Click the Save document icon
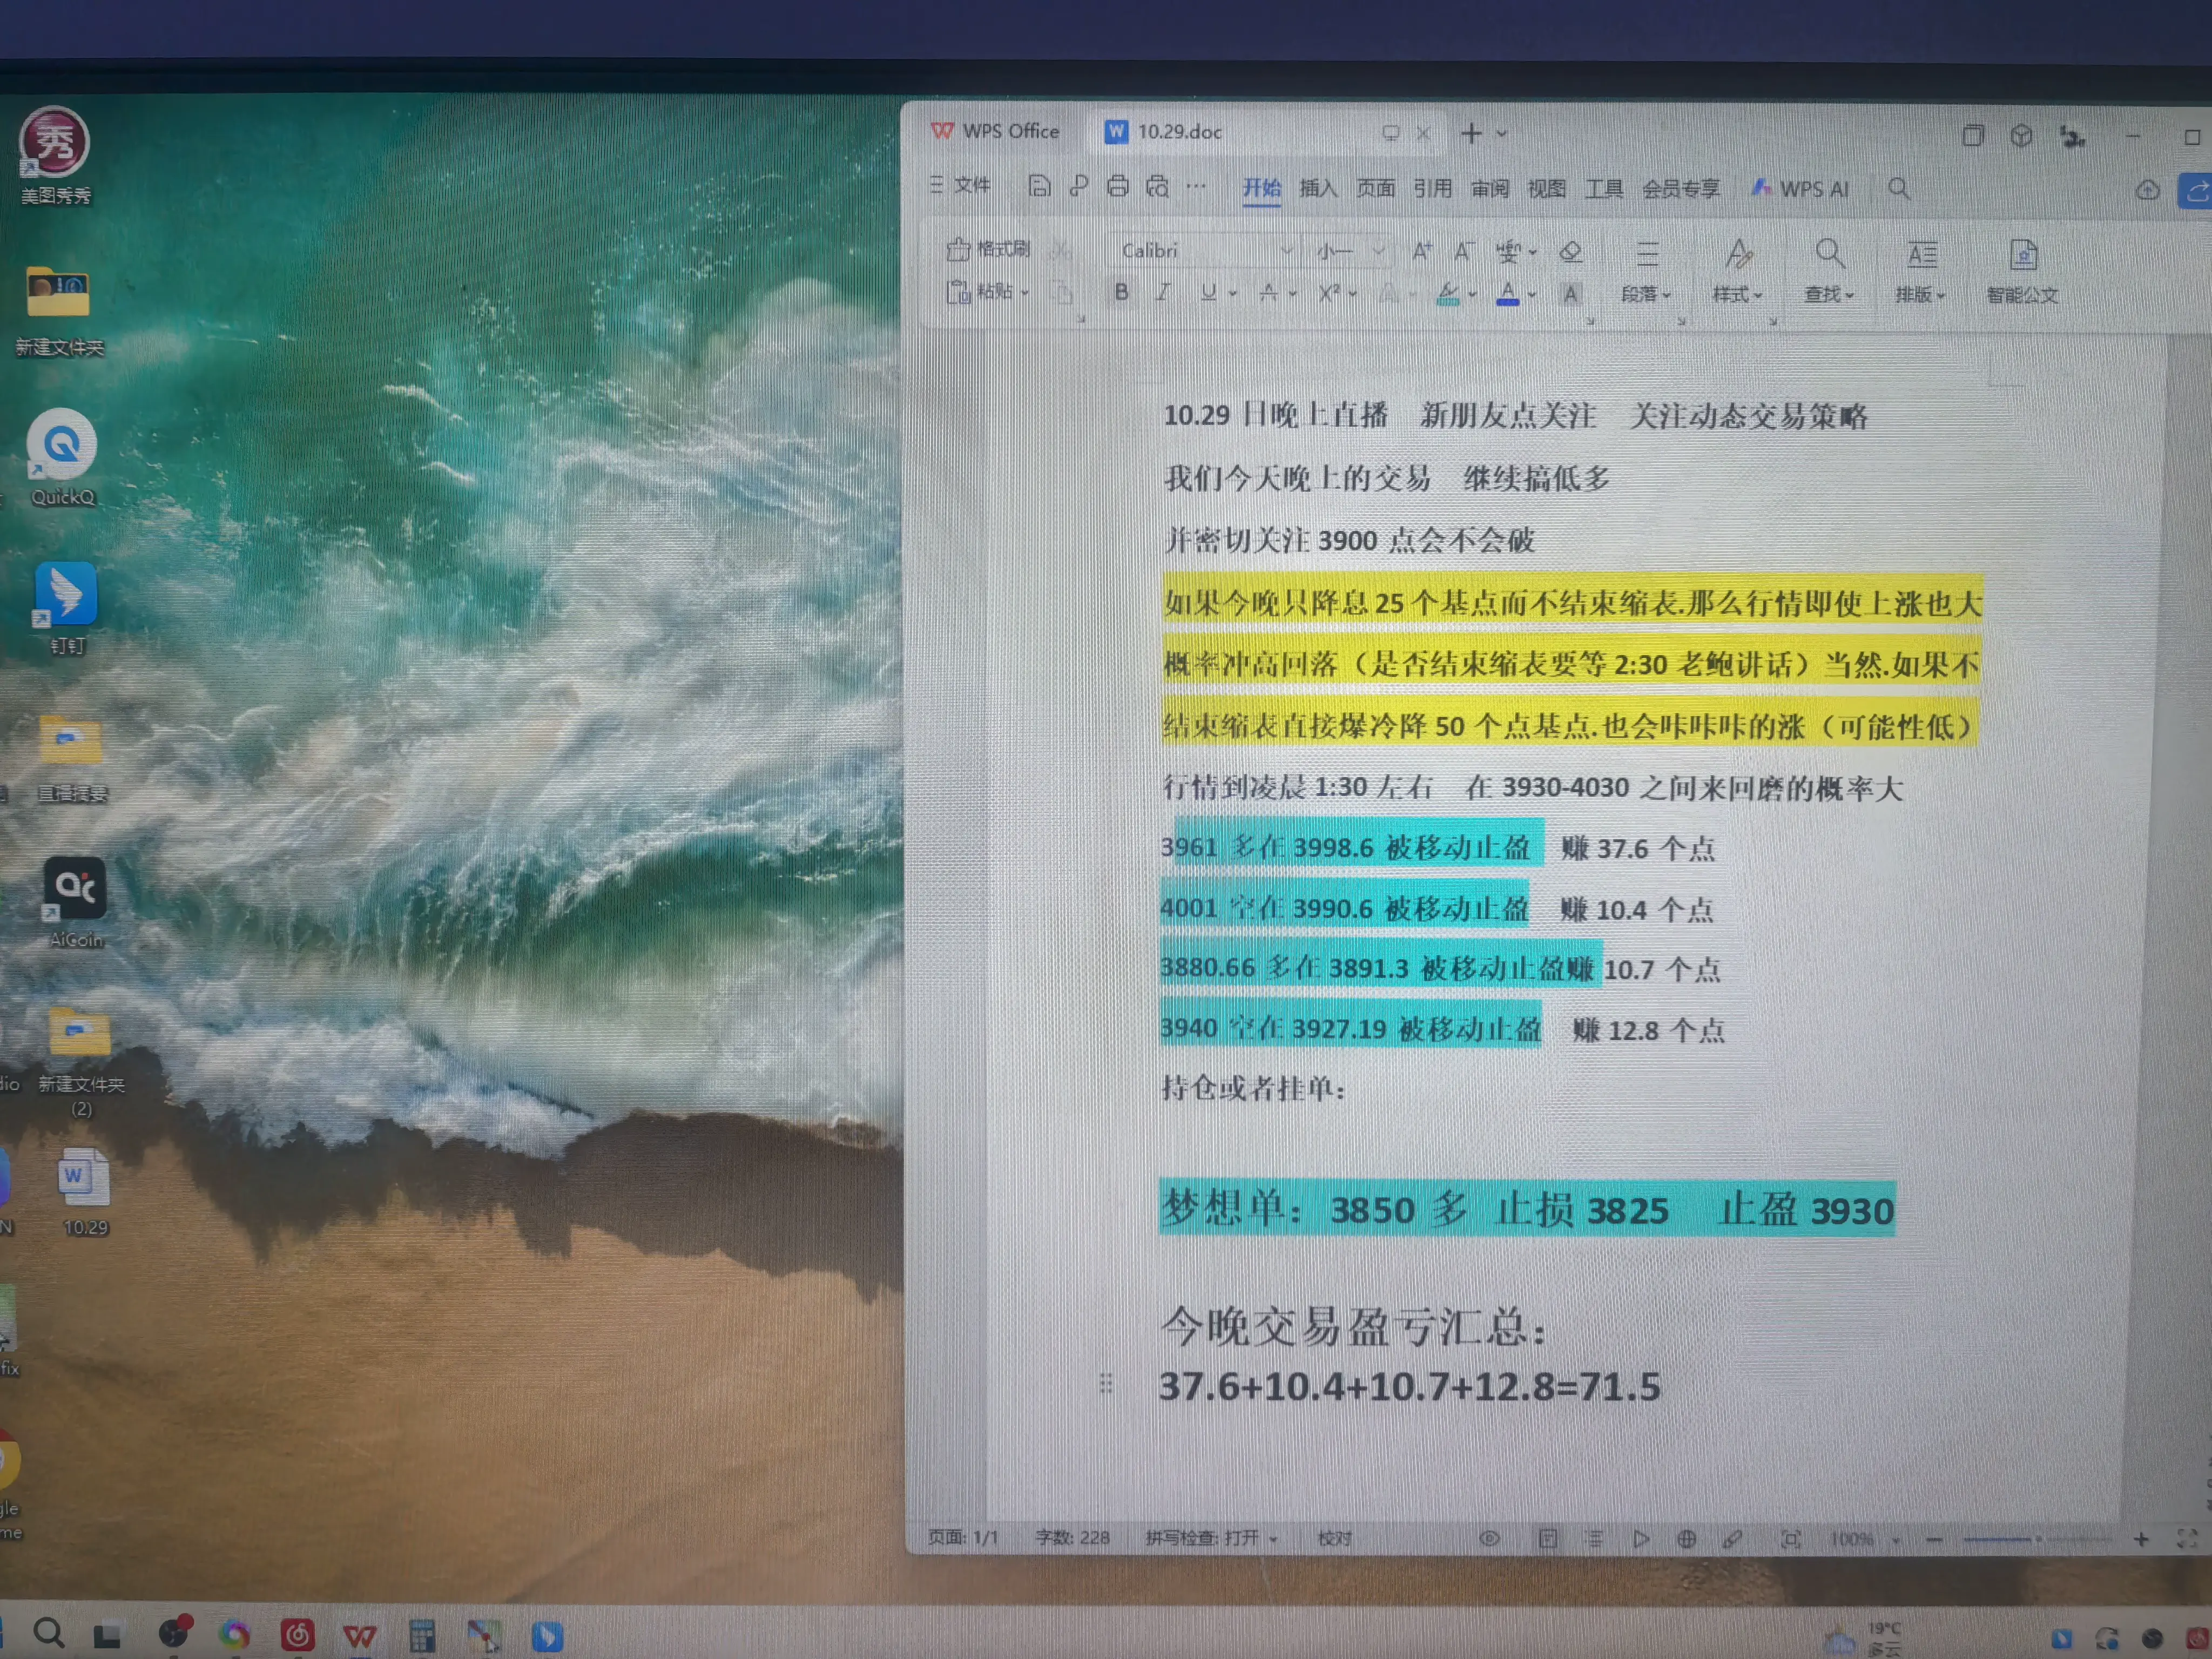Viewport: 2212px width, 1659px height. pos(1039,186)
